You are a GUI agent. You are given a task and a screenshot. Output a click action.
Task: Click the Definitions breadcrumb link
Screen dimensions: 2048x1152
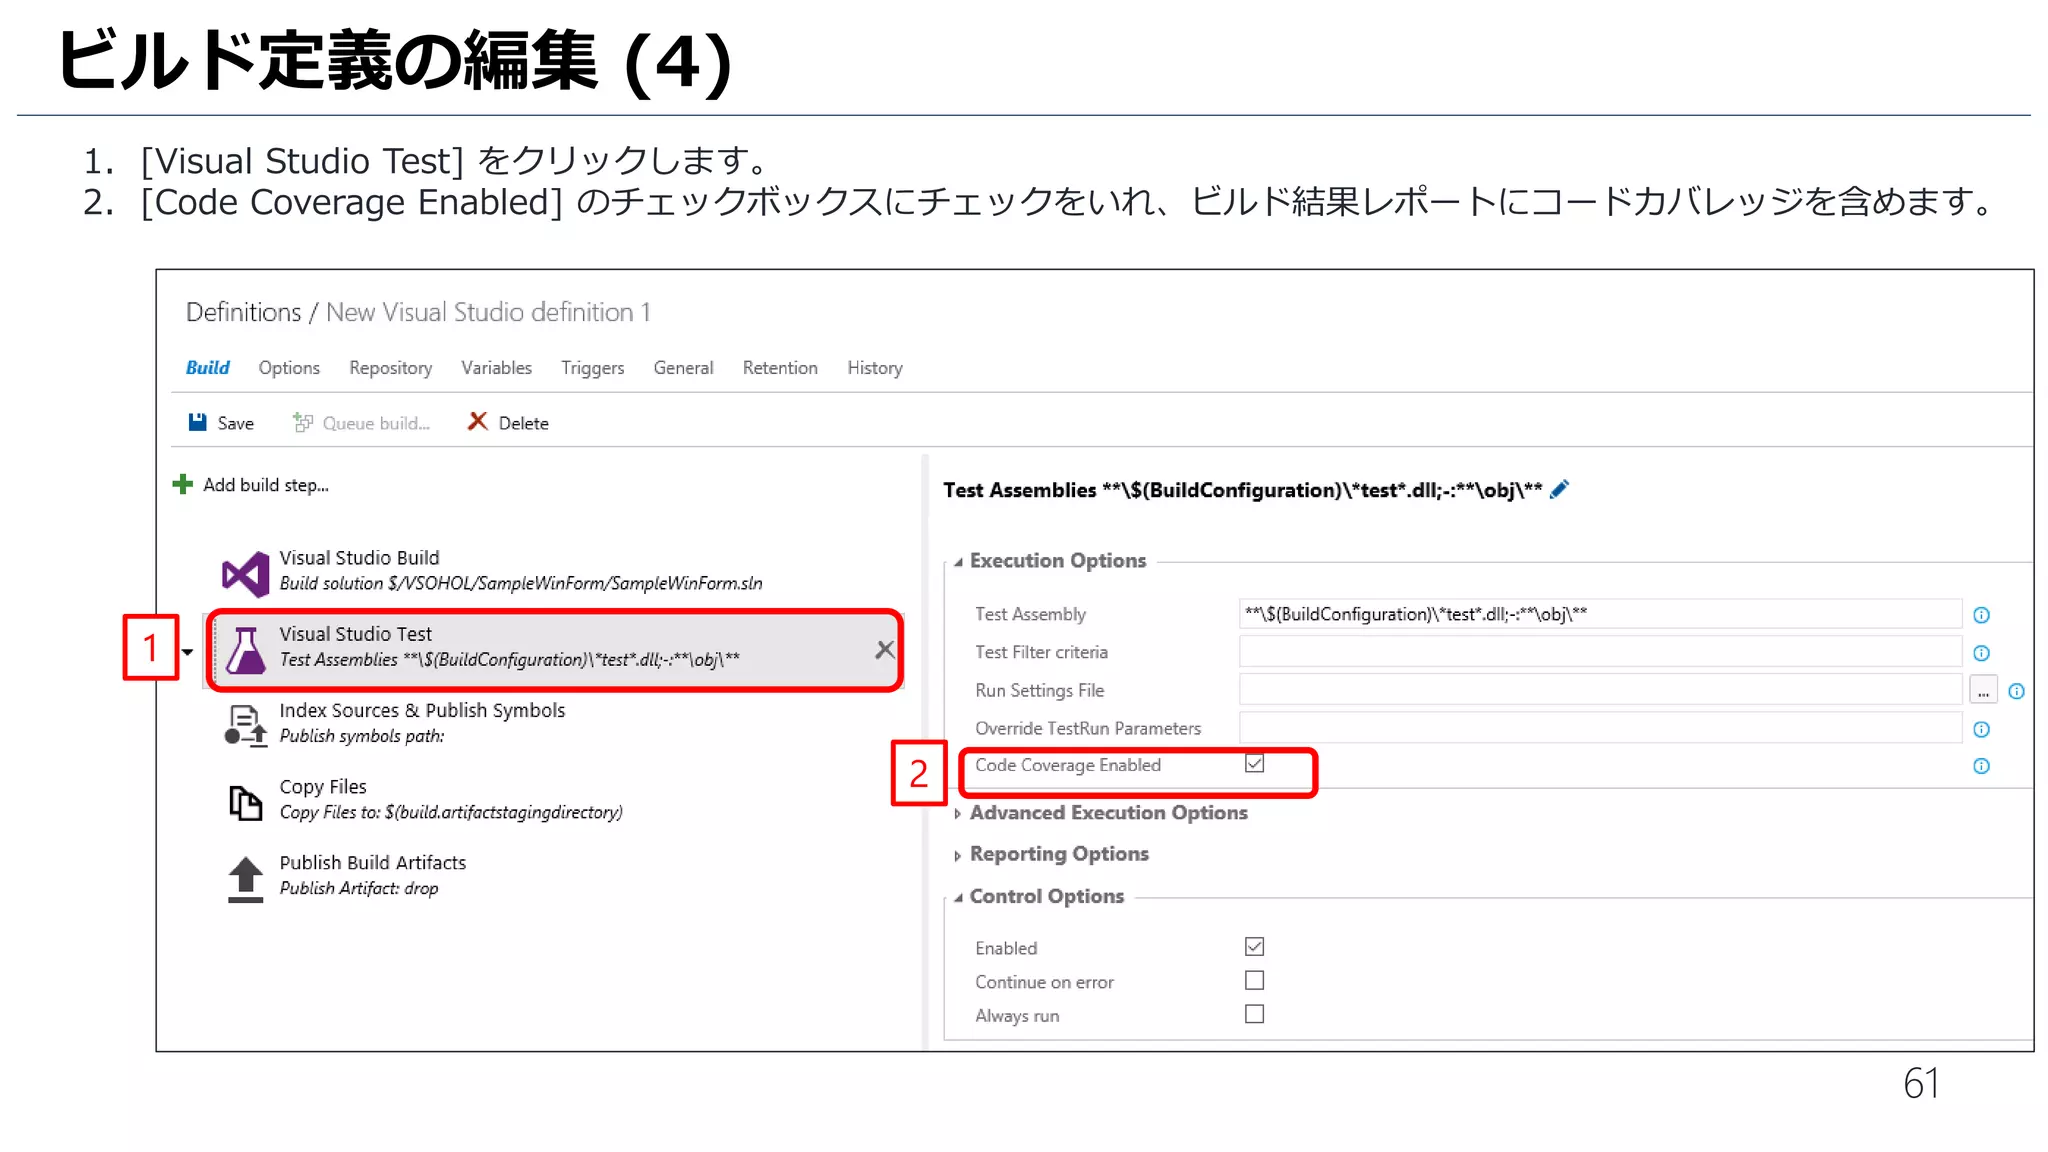tap(243, 312)
